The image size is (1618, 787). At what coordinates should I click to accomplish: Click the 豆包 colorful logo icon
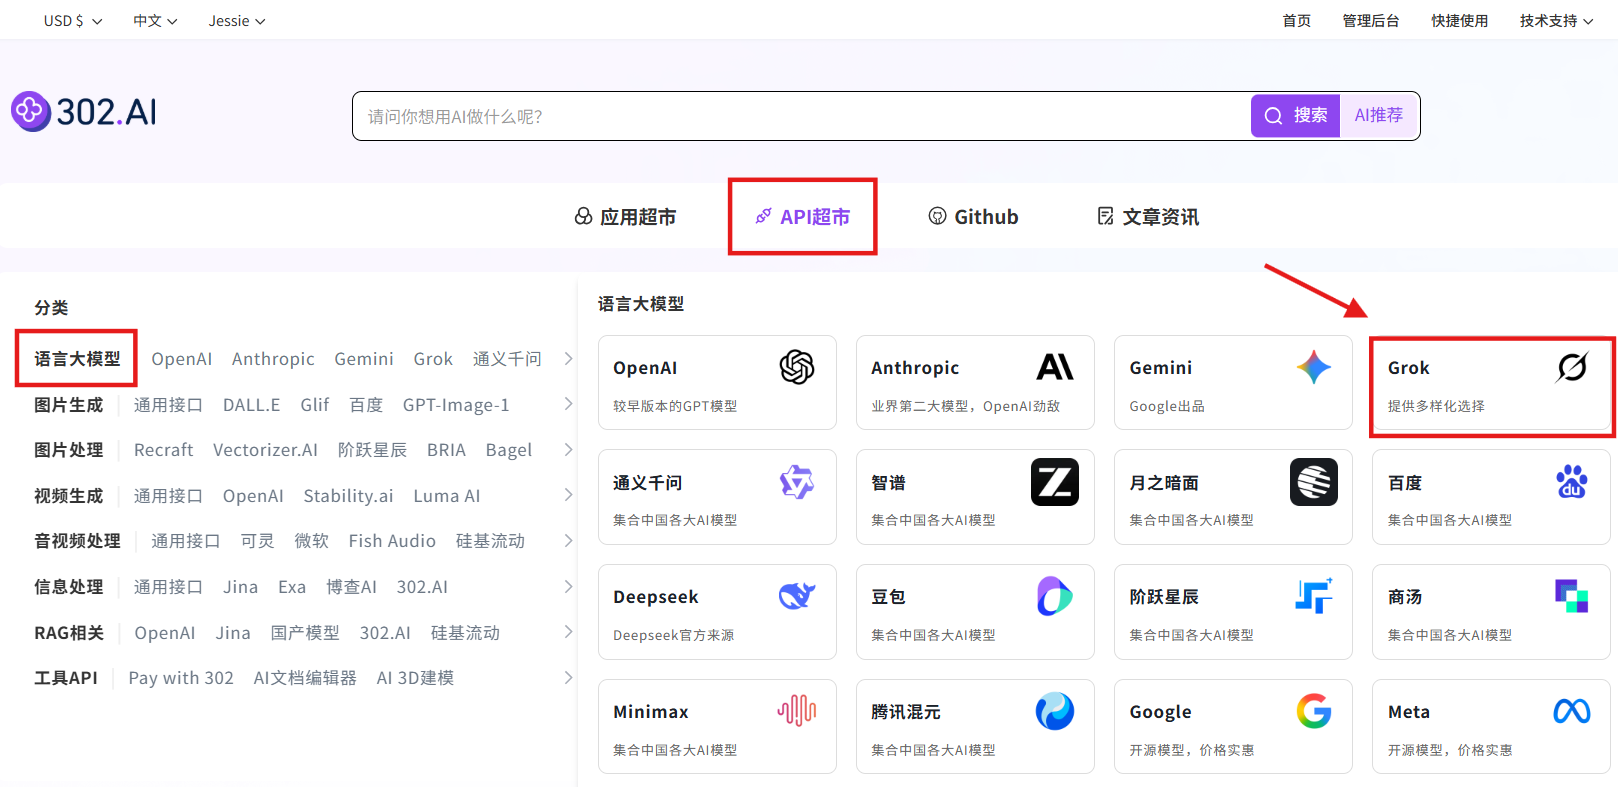[x=1055, y=597]
